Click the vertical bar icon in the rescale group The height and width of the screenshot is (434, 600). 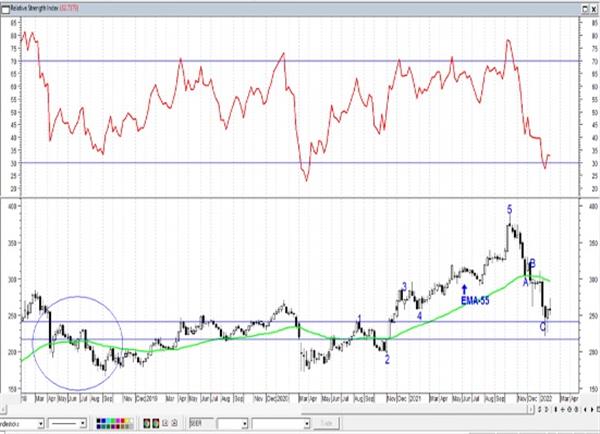pos(556,410)
